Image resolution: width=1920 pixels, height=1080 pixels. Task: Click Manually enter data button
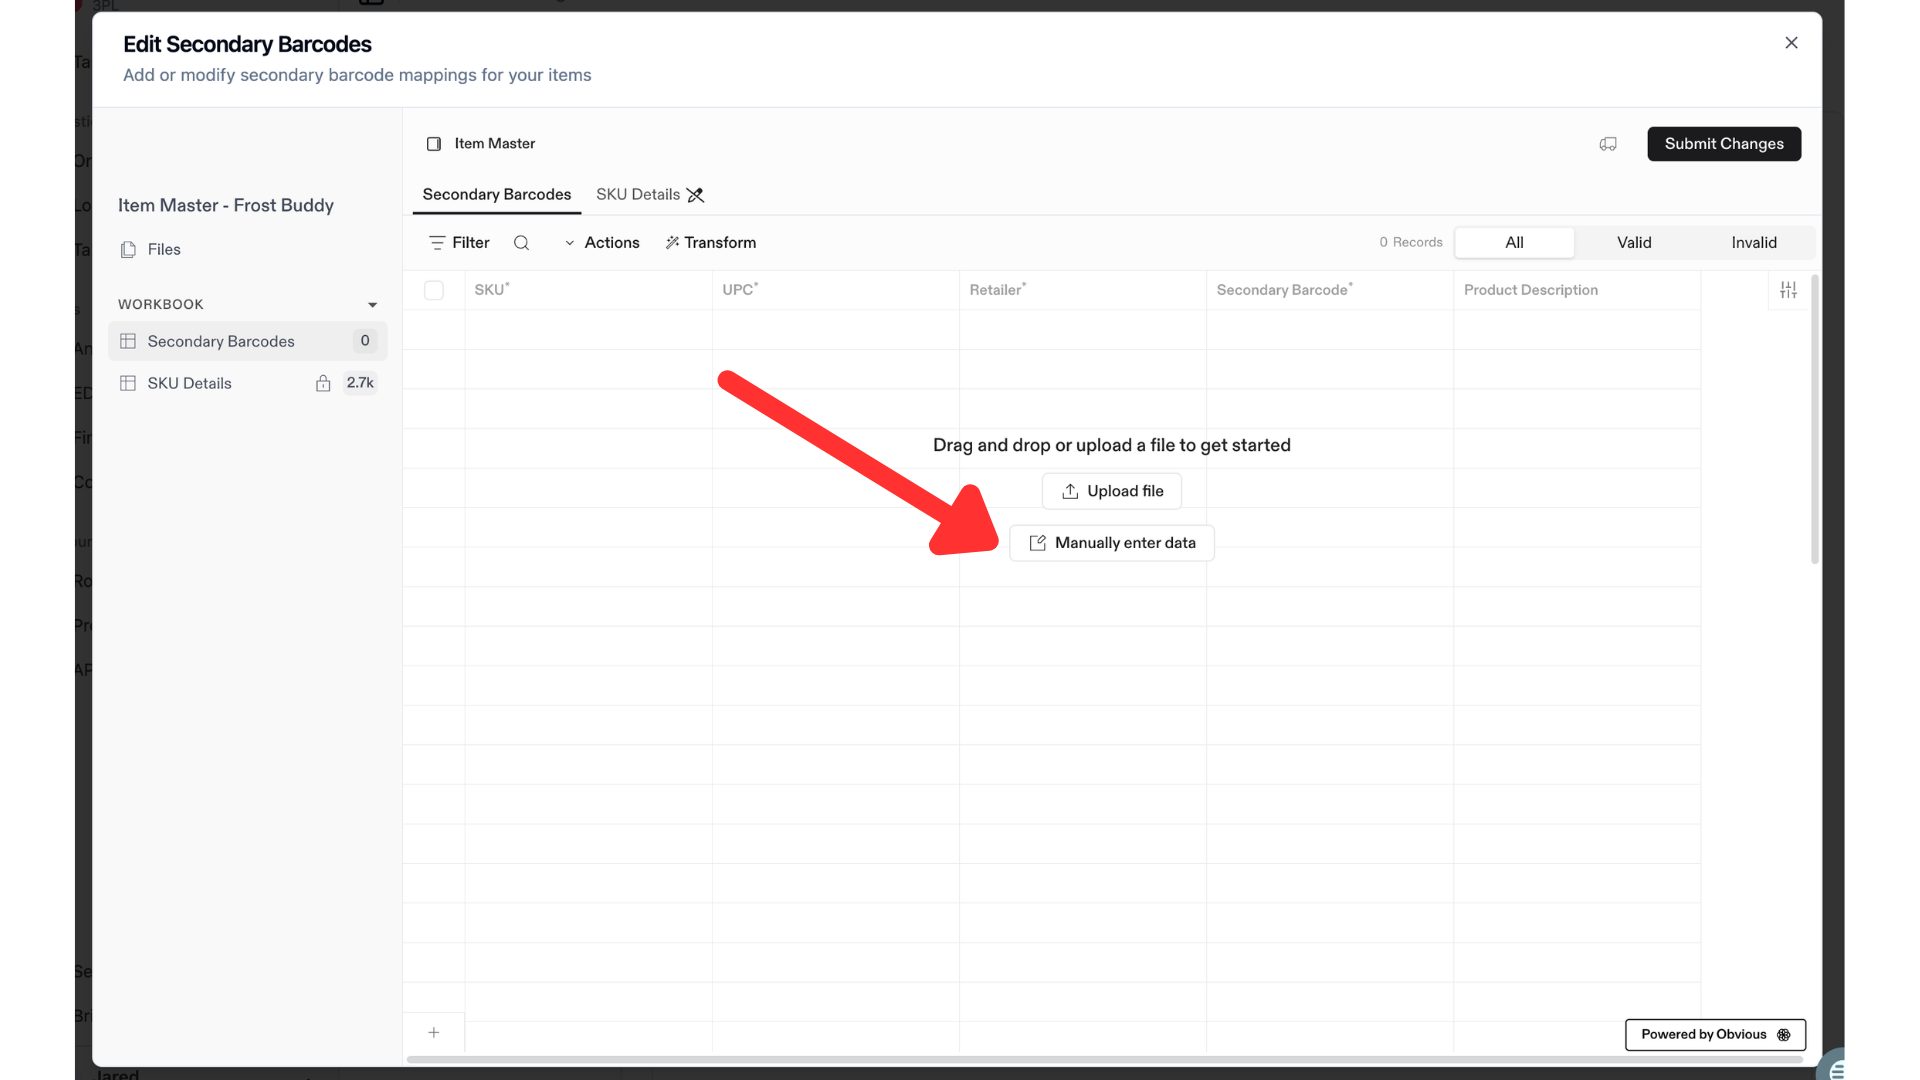(1112, 543)
